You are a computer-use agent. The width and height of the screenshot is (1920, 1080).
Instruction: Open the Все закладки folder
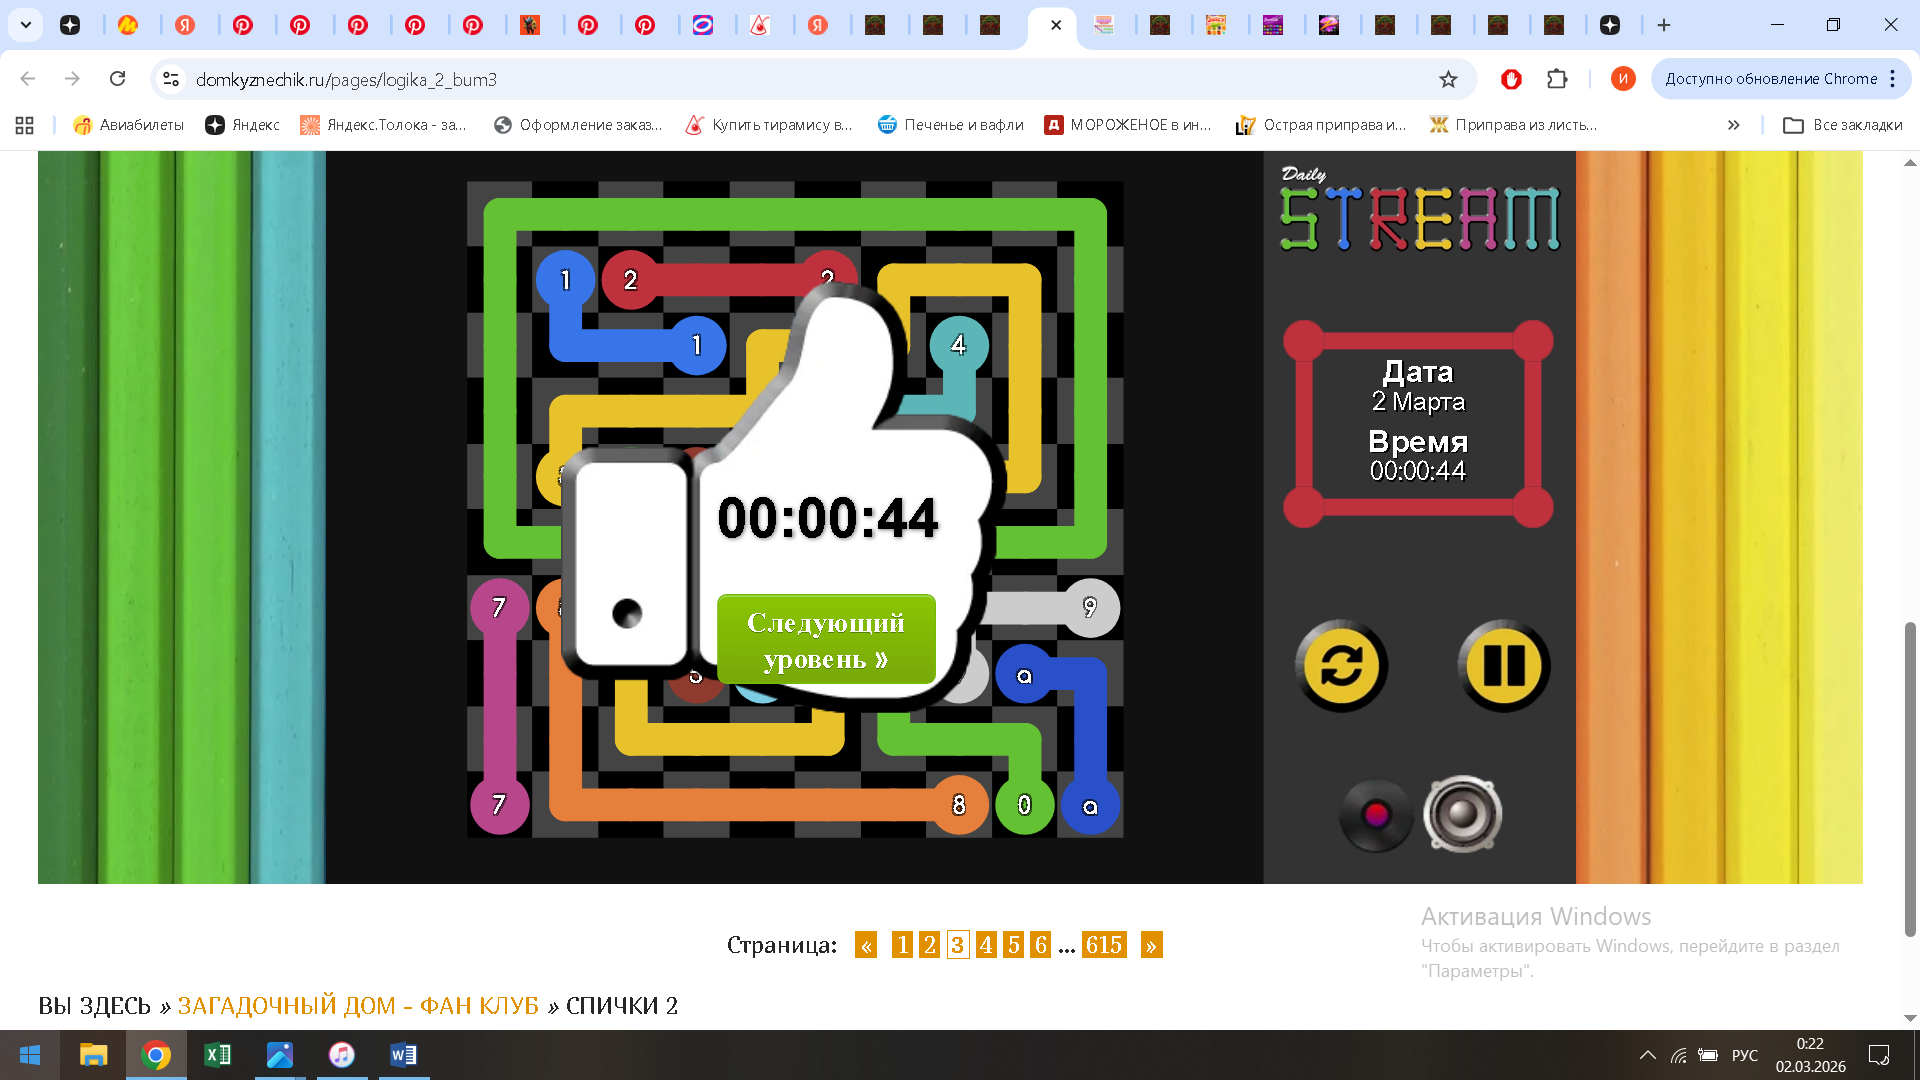point(1843,125)
